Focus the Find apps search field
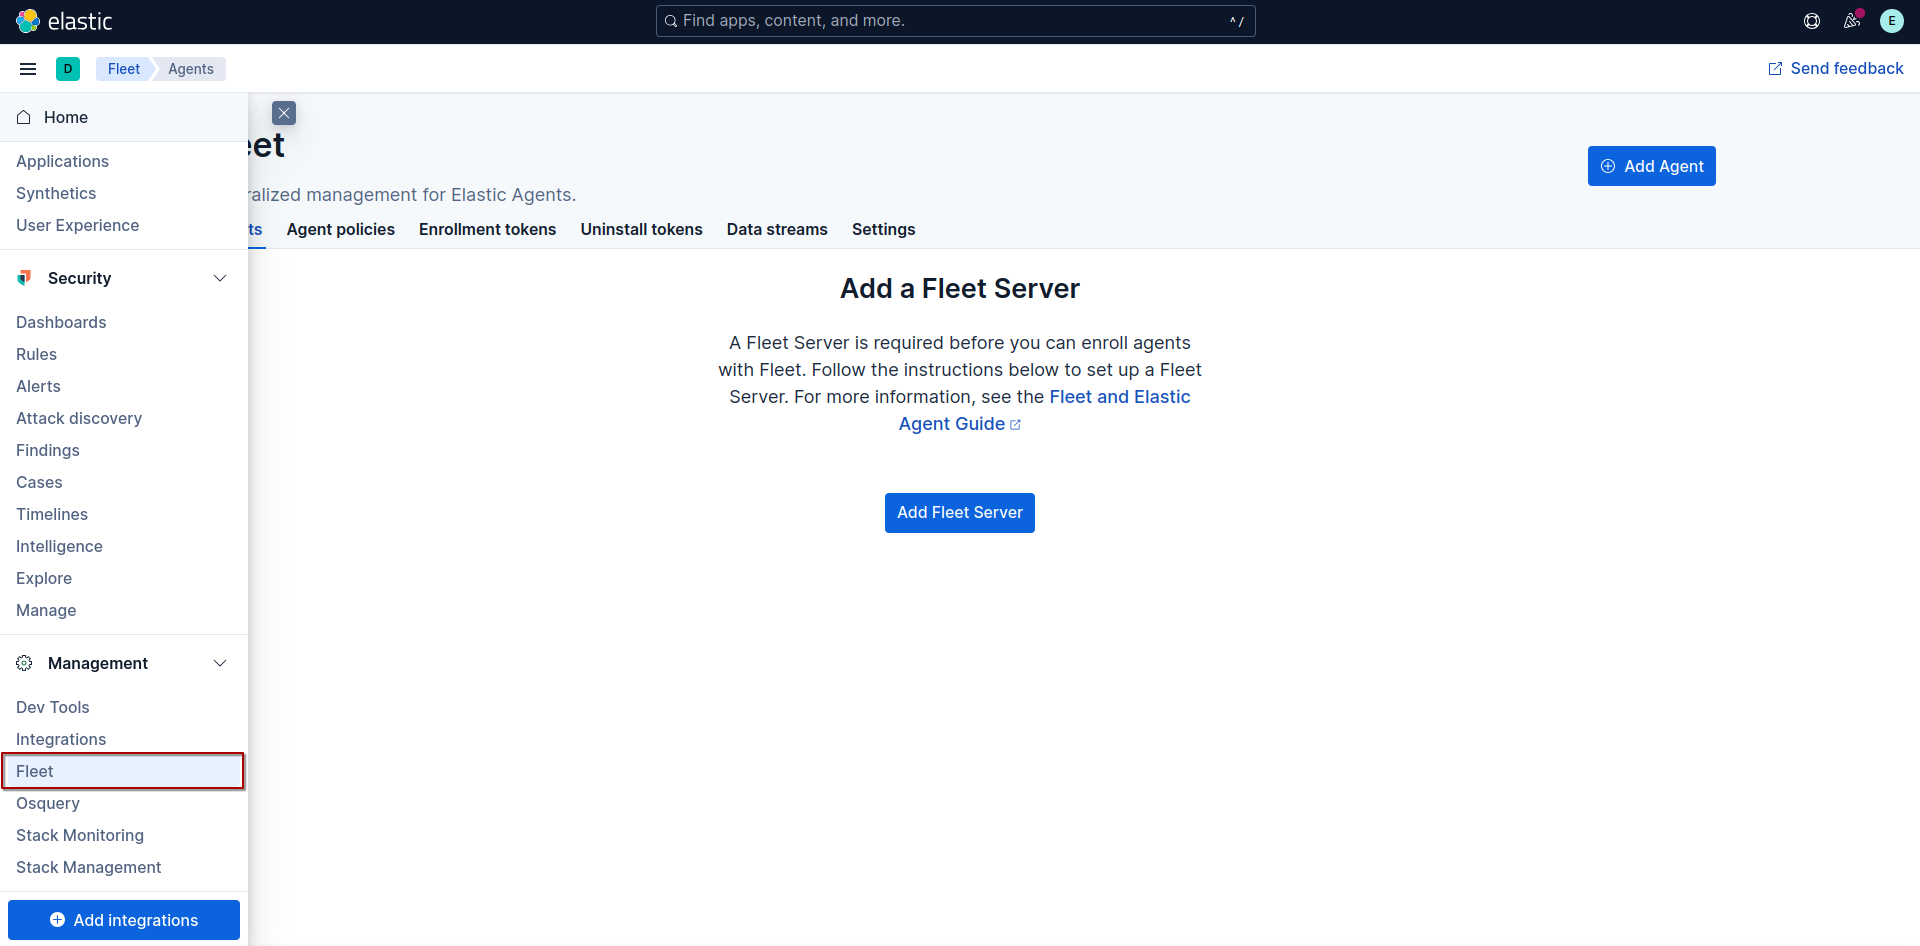Screen dimensions: 1920x946 (x=955, y=21)
